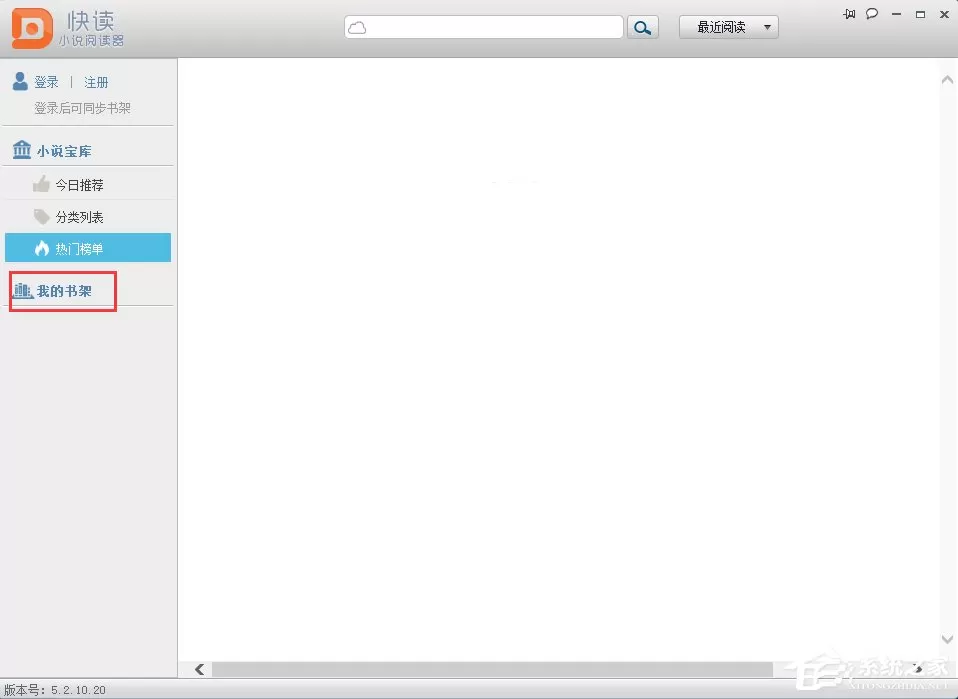Click the tag icon beside 分类列表
Image resolution: width=958 pixels, height=699 pixels.
click(x=42, y=216)
